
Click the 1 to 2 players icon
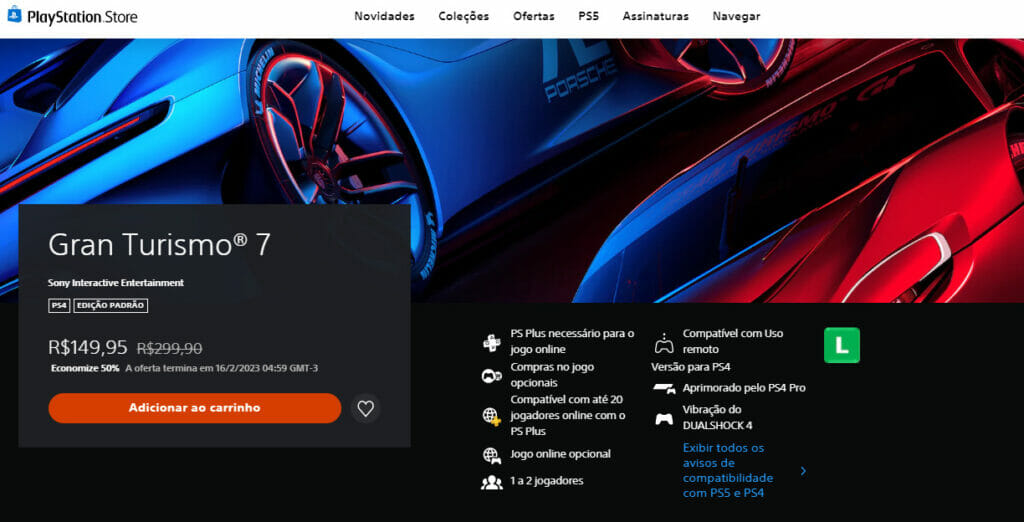pos(491,482)
